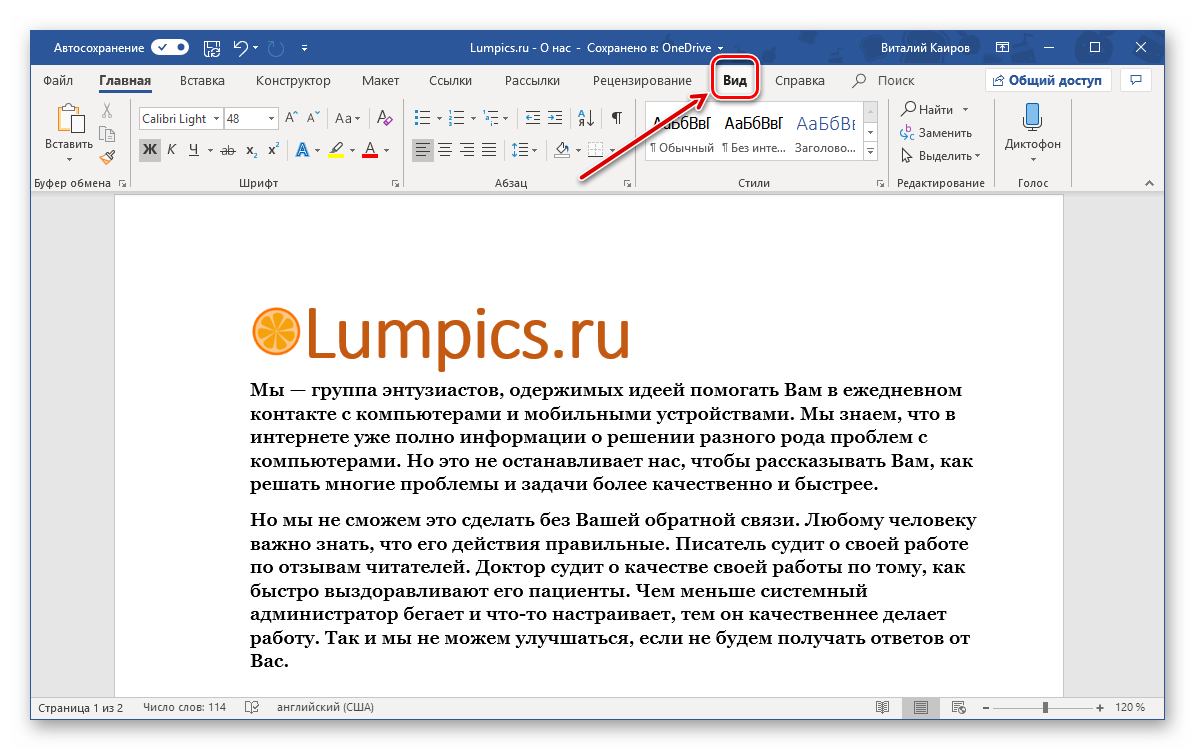The height and width of the screenshot is (750, 1195).
Task: Click the font color red A
Action: click(x=370, y=149)
